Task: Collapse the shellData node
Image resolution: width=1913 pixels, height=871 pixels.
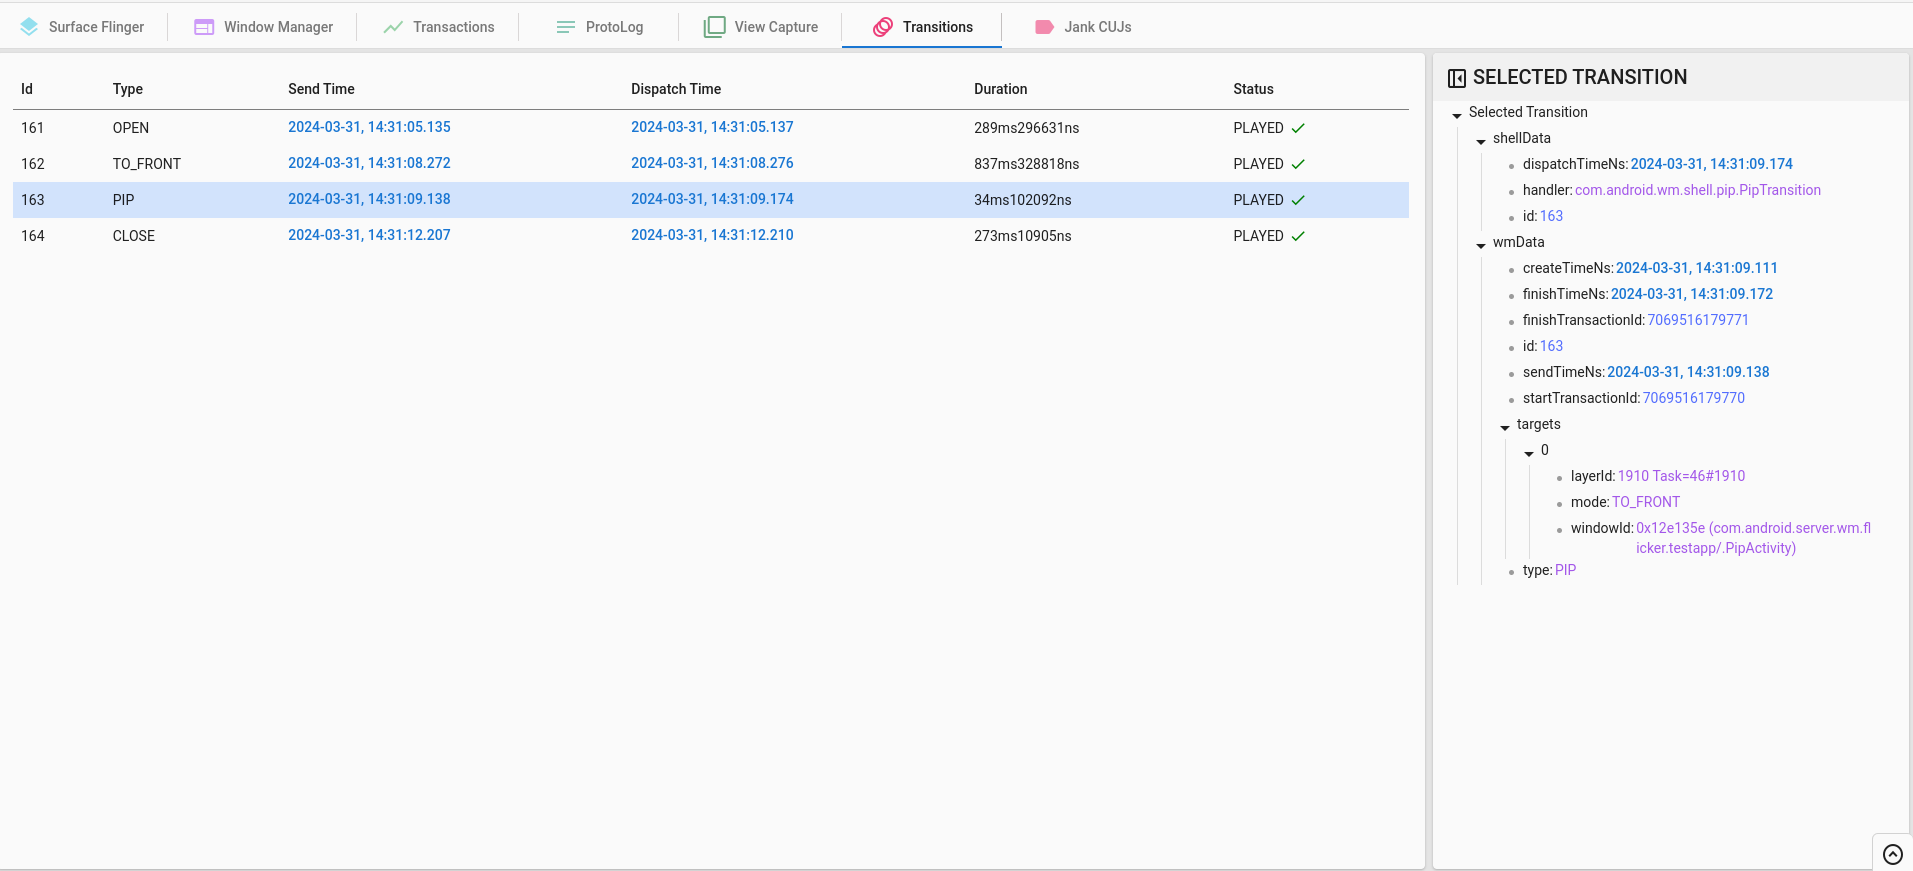Action: point(1481,141)
